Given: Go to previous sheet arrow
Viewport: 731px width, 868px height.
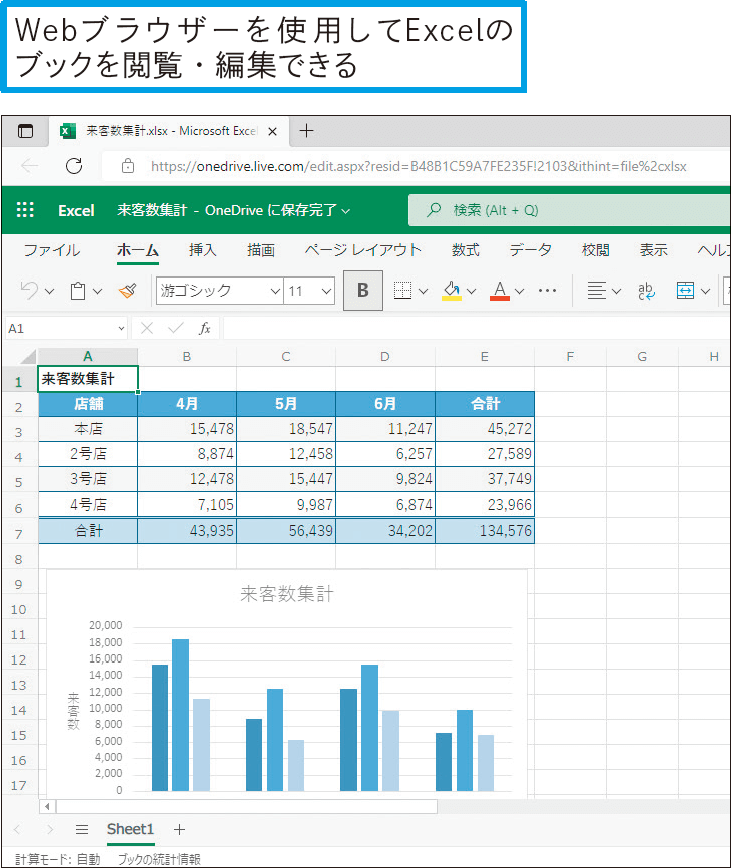Looking at the screenshot, I should click(17, 829).
